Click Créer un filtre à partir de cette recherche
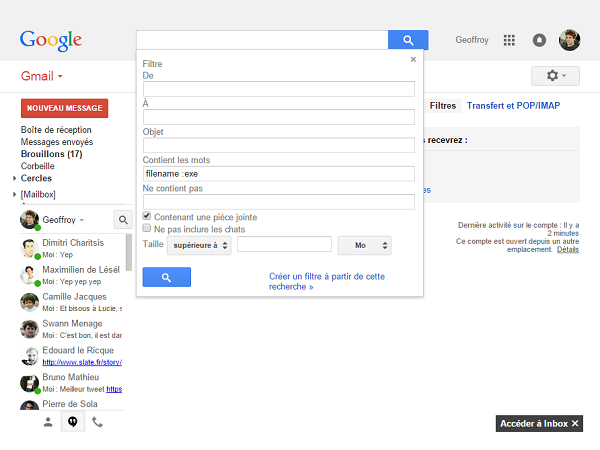This screenshot has height=450, width=600. click(327, 282)
